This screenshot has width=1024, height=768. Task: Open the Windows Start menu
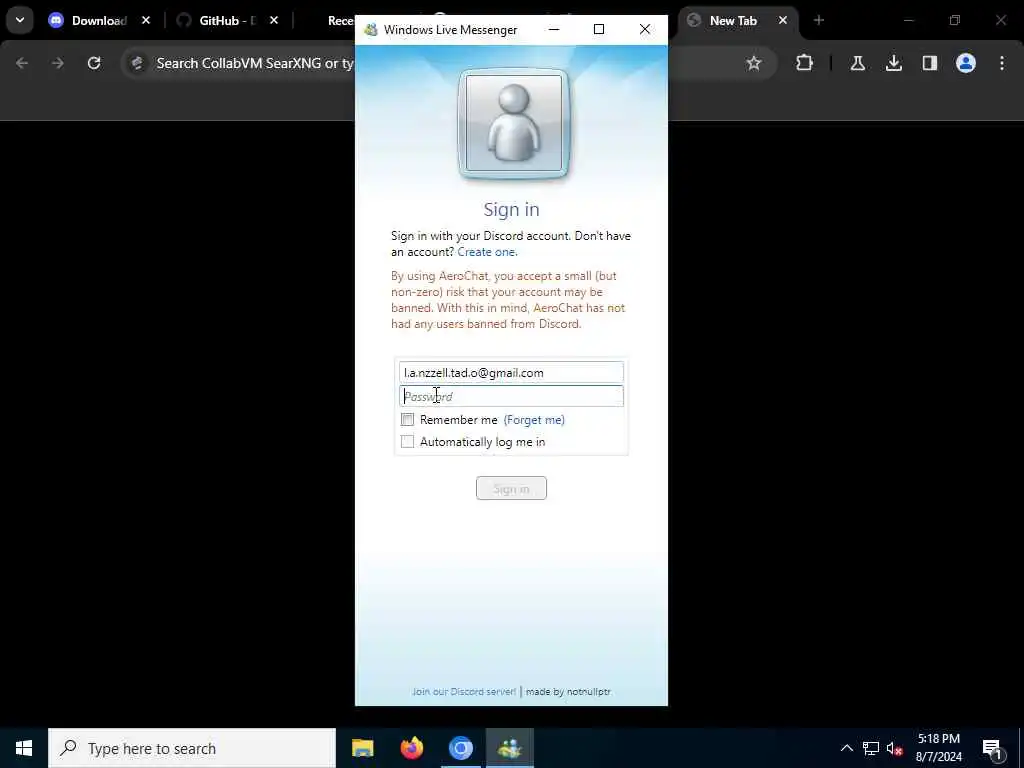24,748
